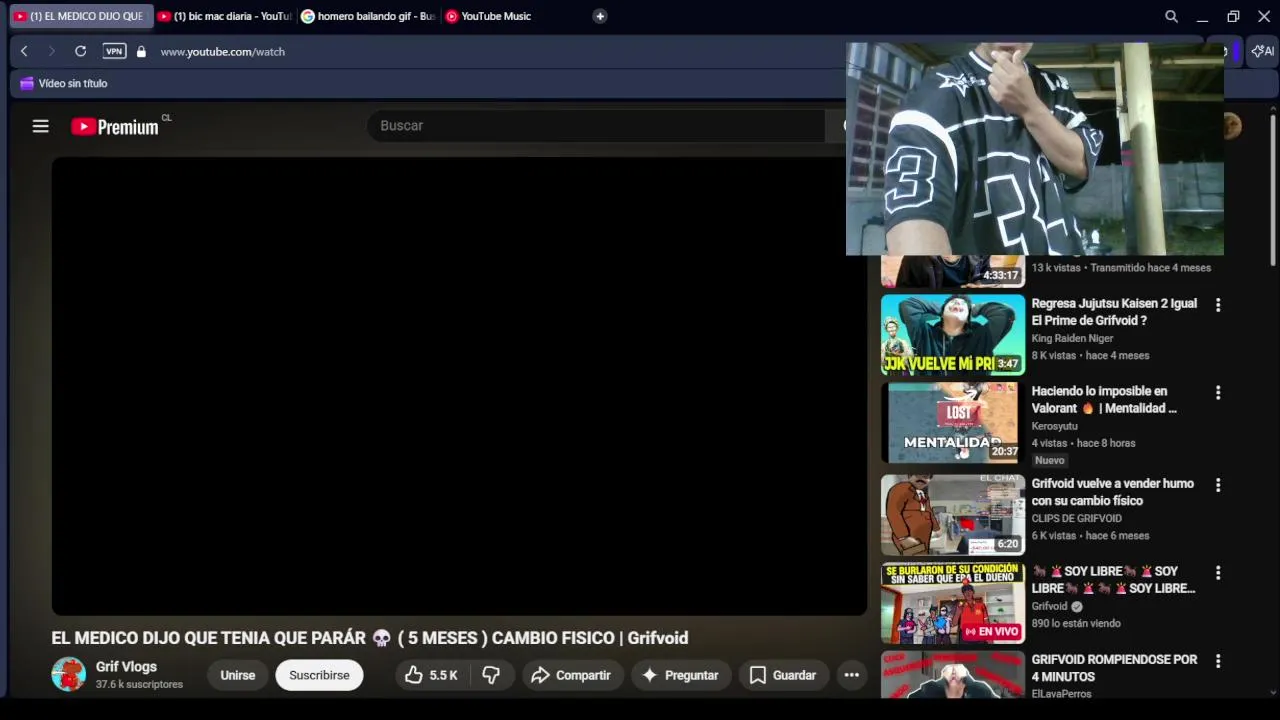1280x720 pixels.
Task: Click the browser back arrow
Action: [24, 51]
